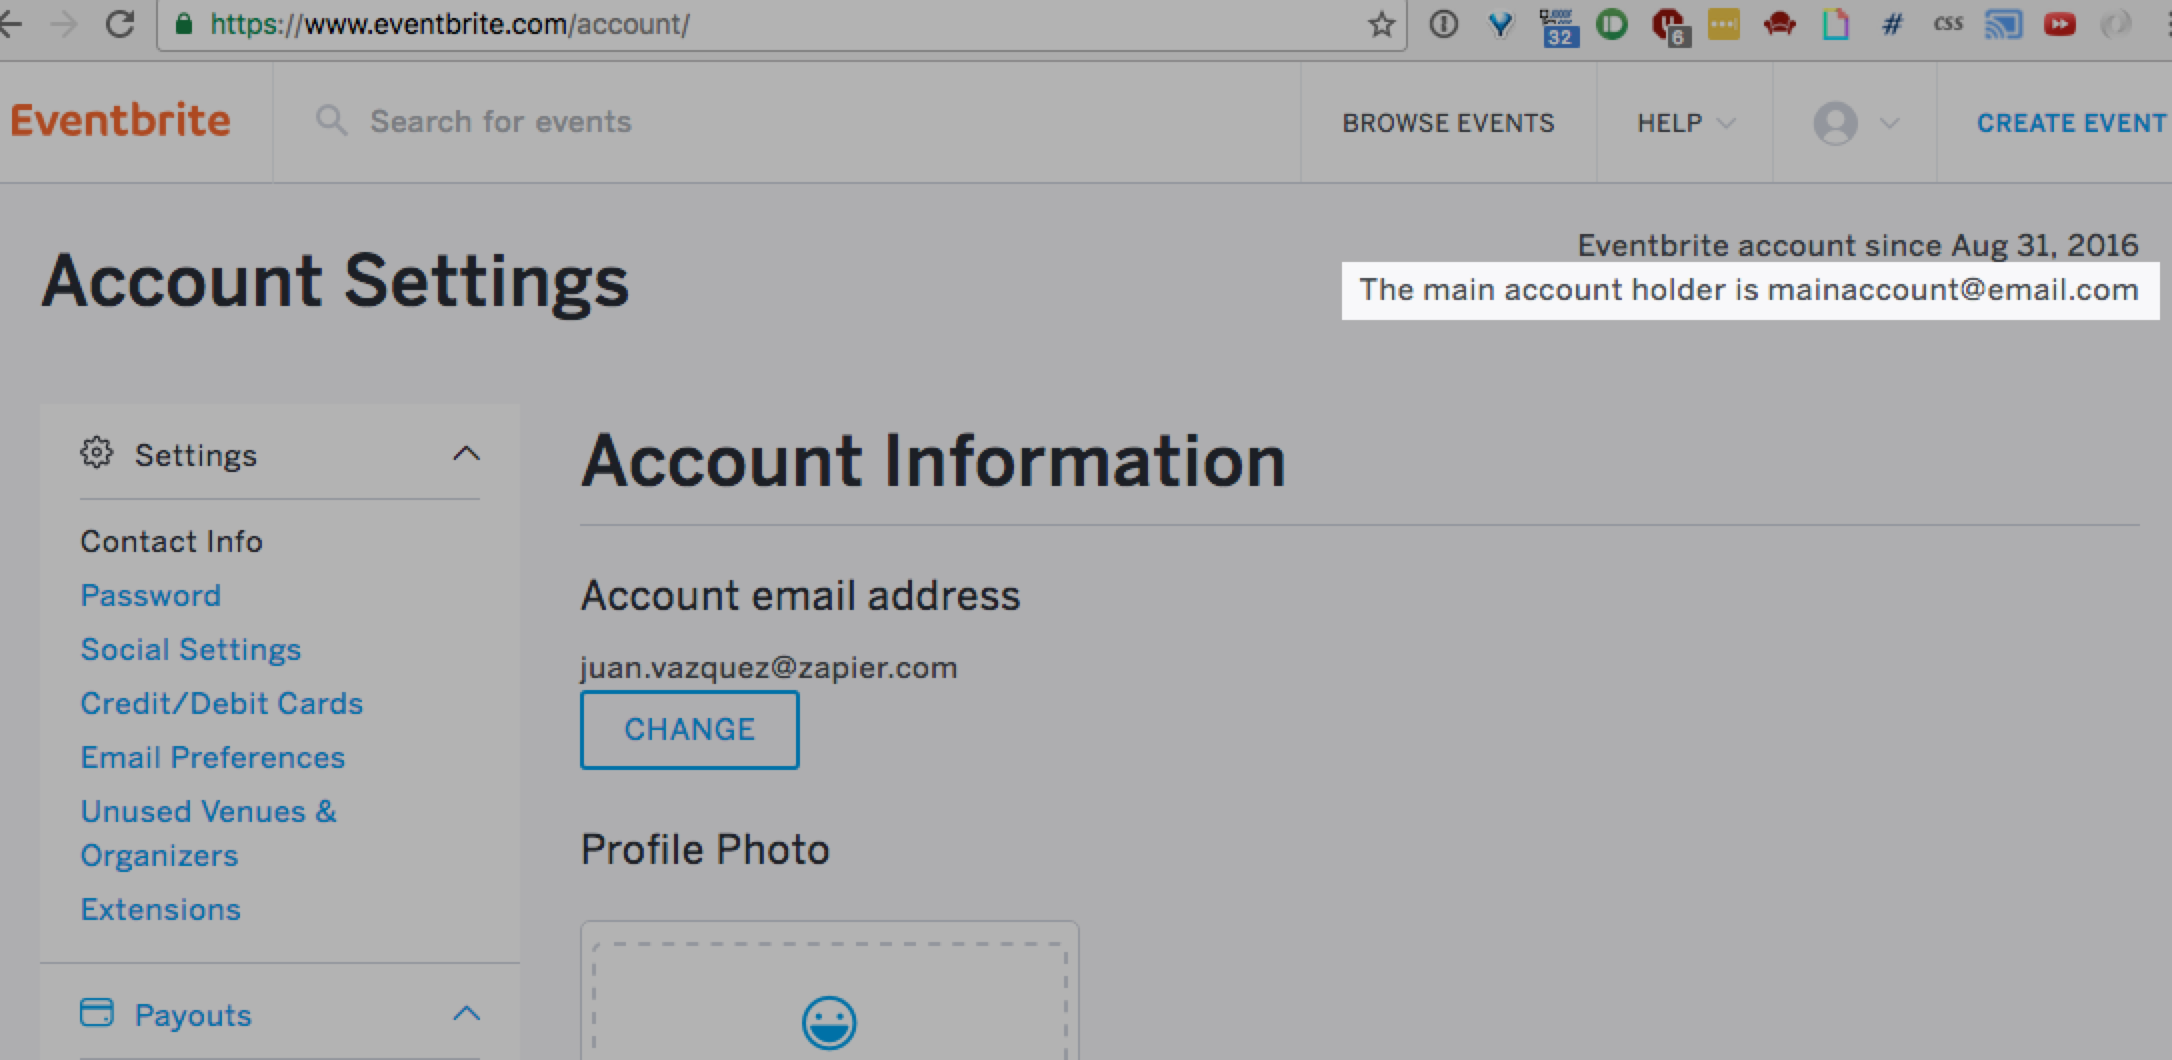Click the search magnifying glass icon
2172x1060 pixels.
pos(331,122)
